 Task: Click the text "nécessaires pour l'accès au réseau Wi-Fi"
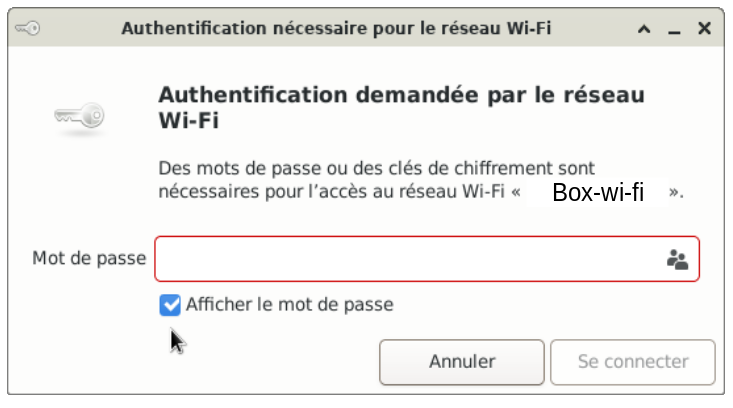click(331, 192)
